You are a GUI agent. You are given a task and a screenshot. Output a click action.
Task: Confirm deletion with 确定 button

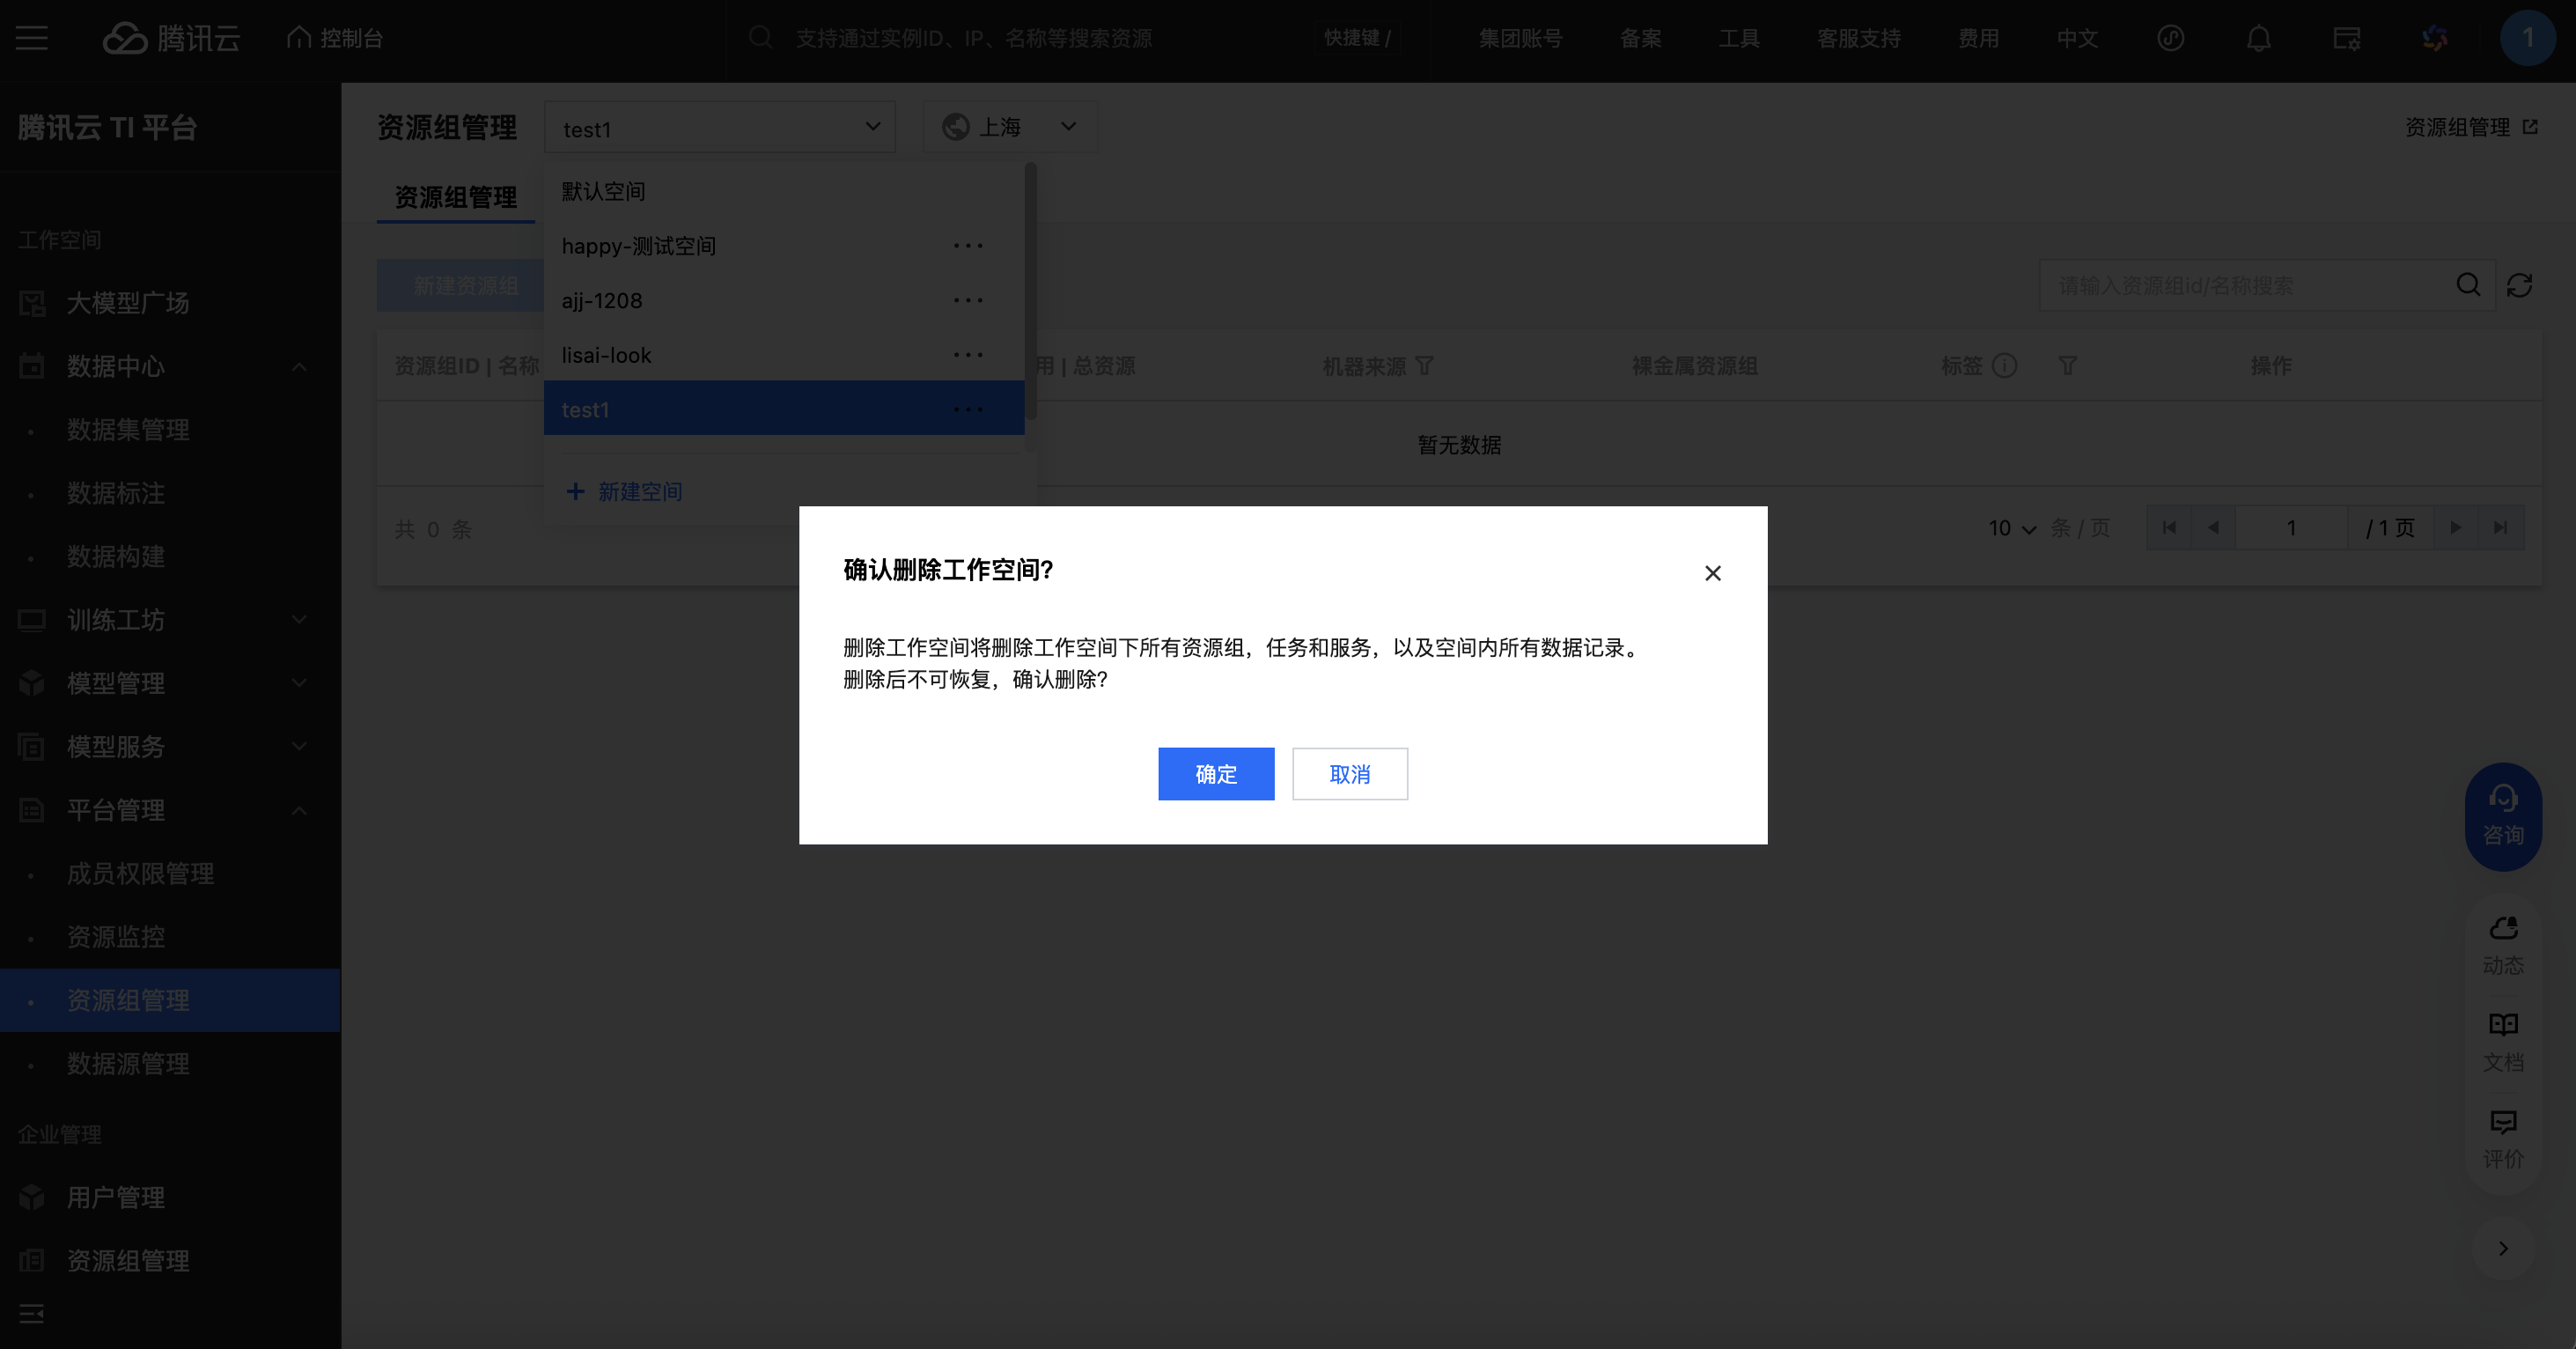tap(1215, 774)
